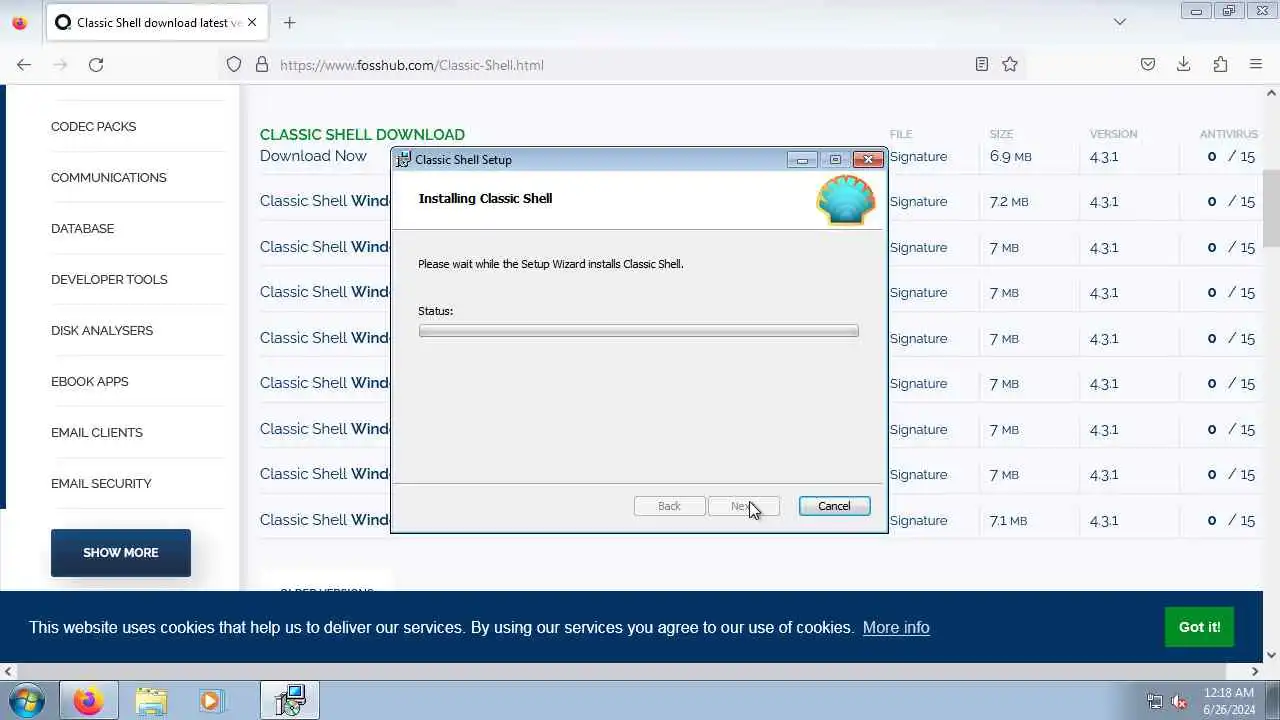
Task: Click the page vertical scrollbar thumb
Action: tap(1272, 208)
